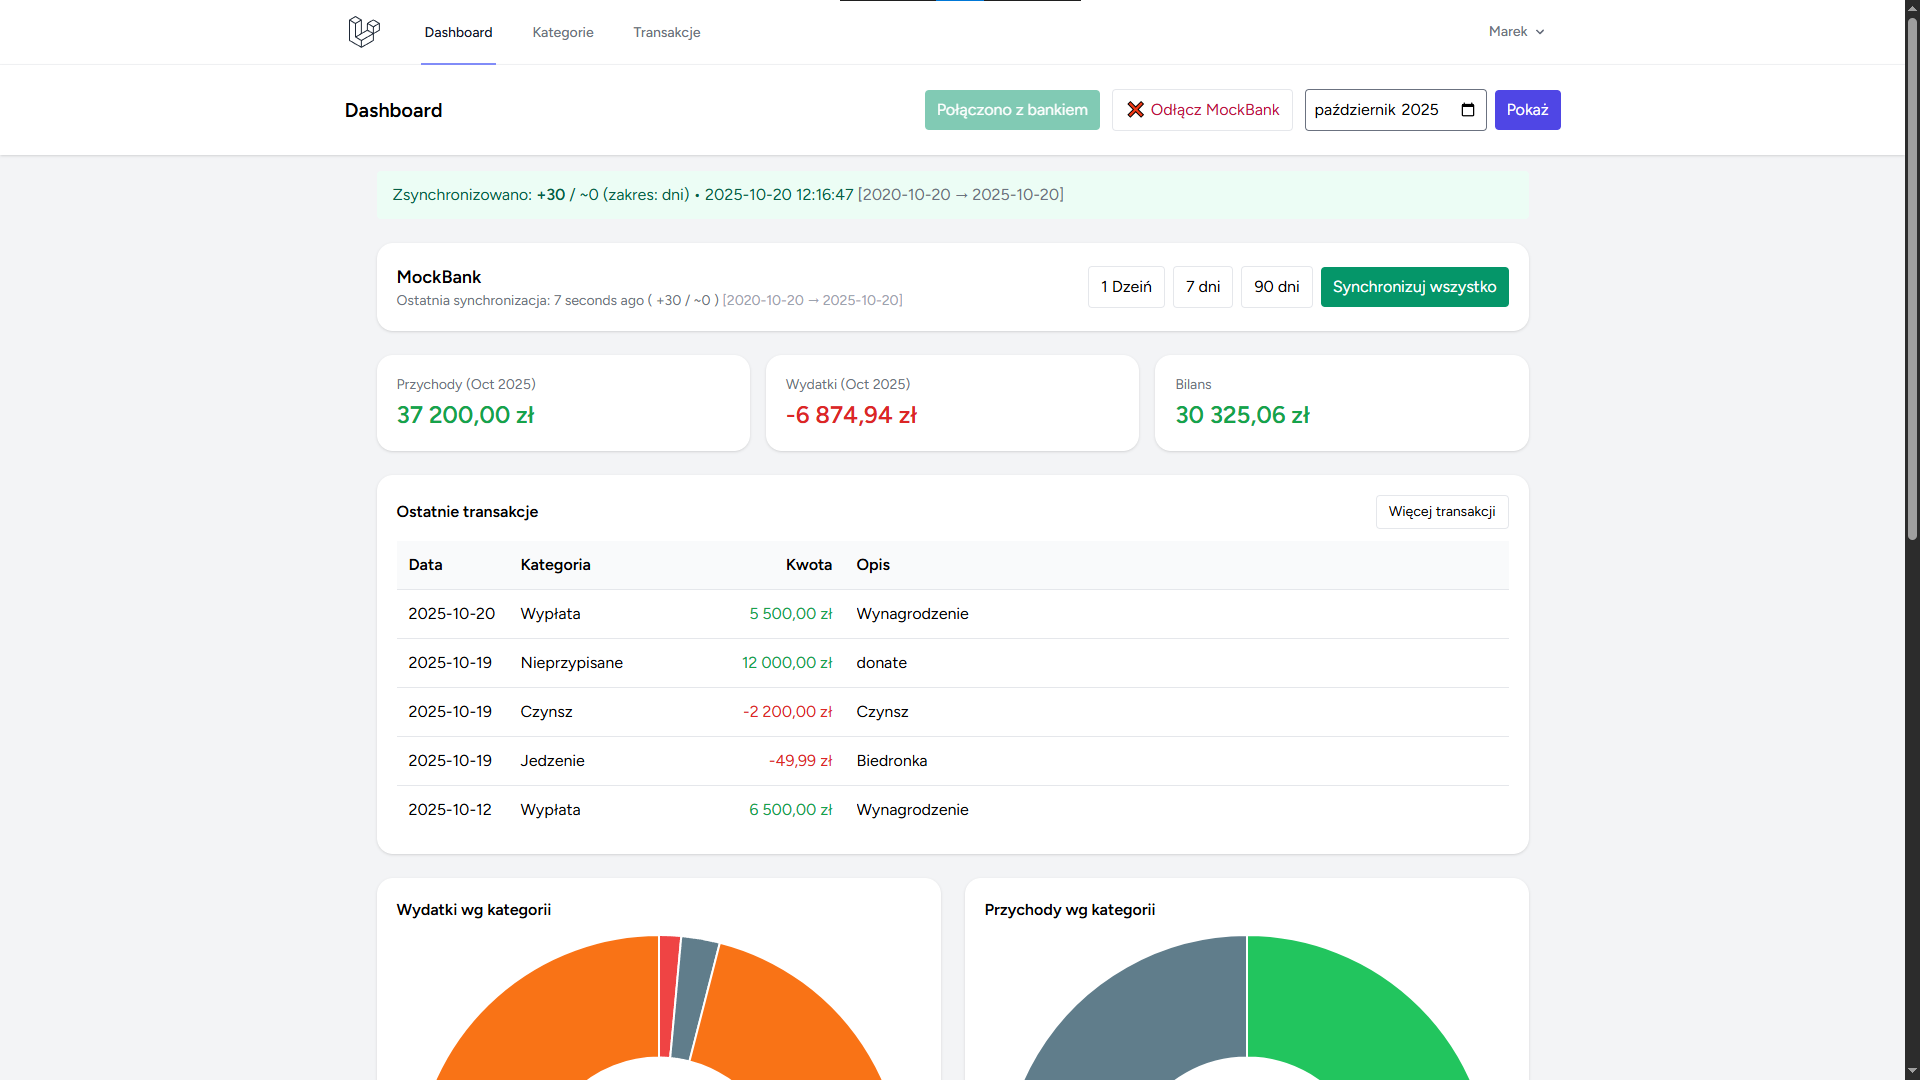This screenshot has height=1080, width=1920.
Task: Click the Data column header
Action: [425, 565]
